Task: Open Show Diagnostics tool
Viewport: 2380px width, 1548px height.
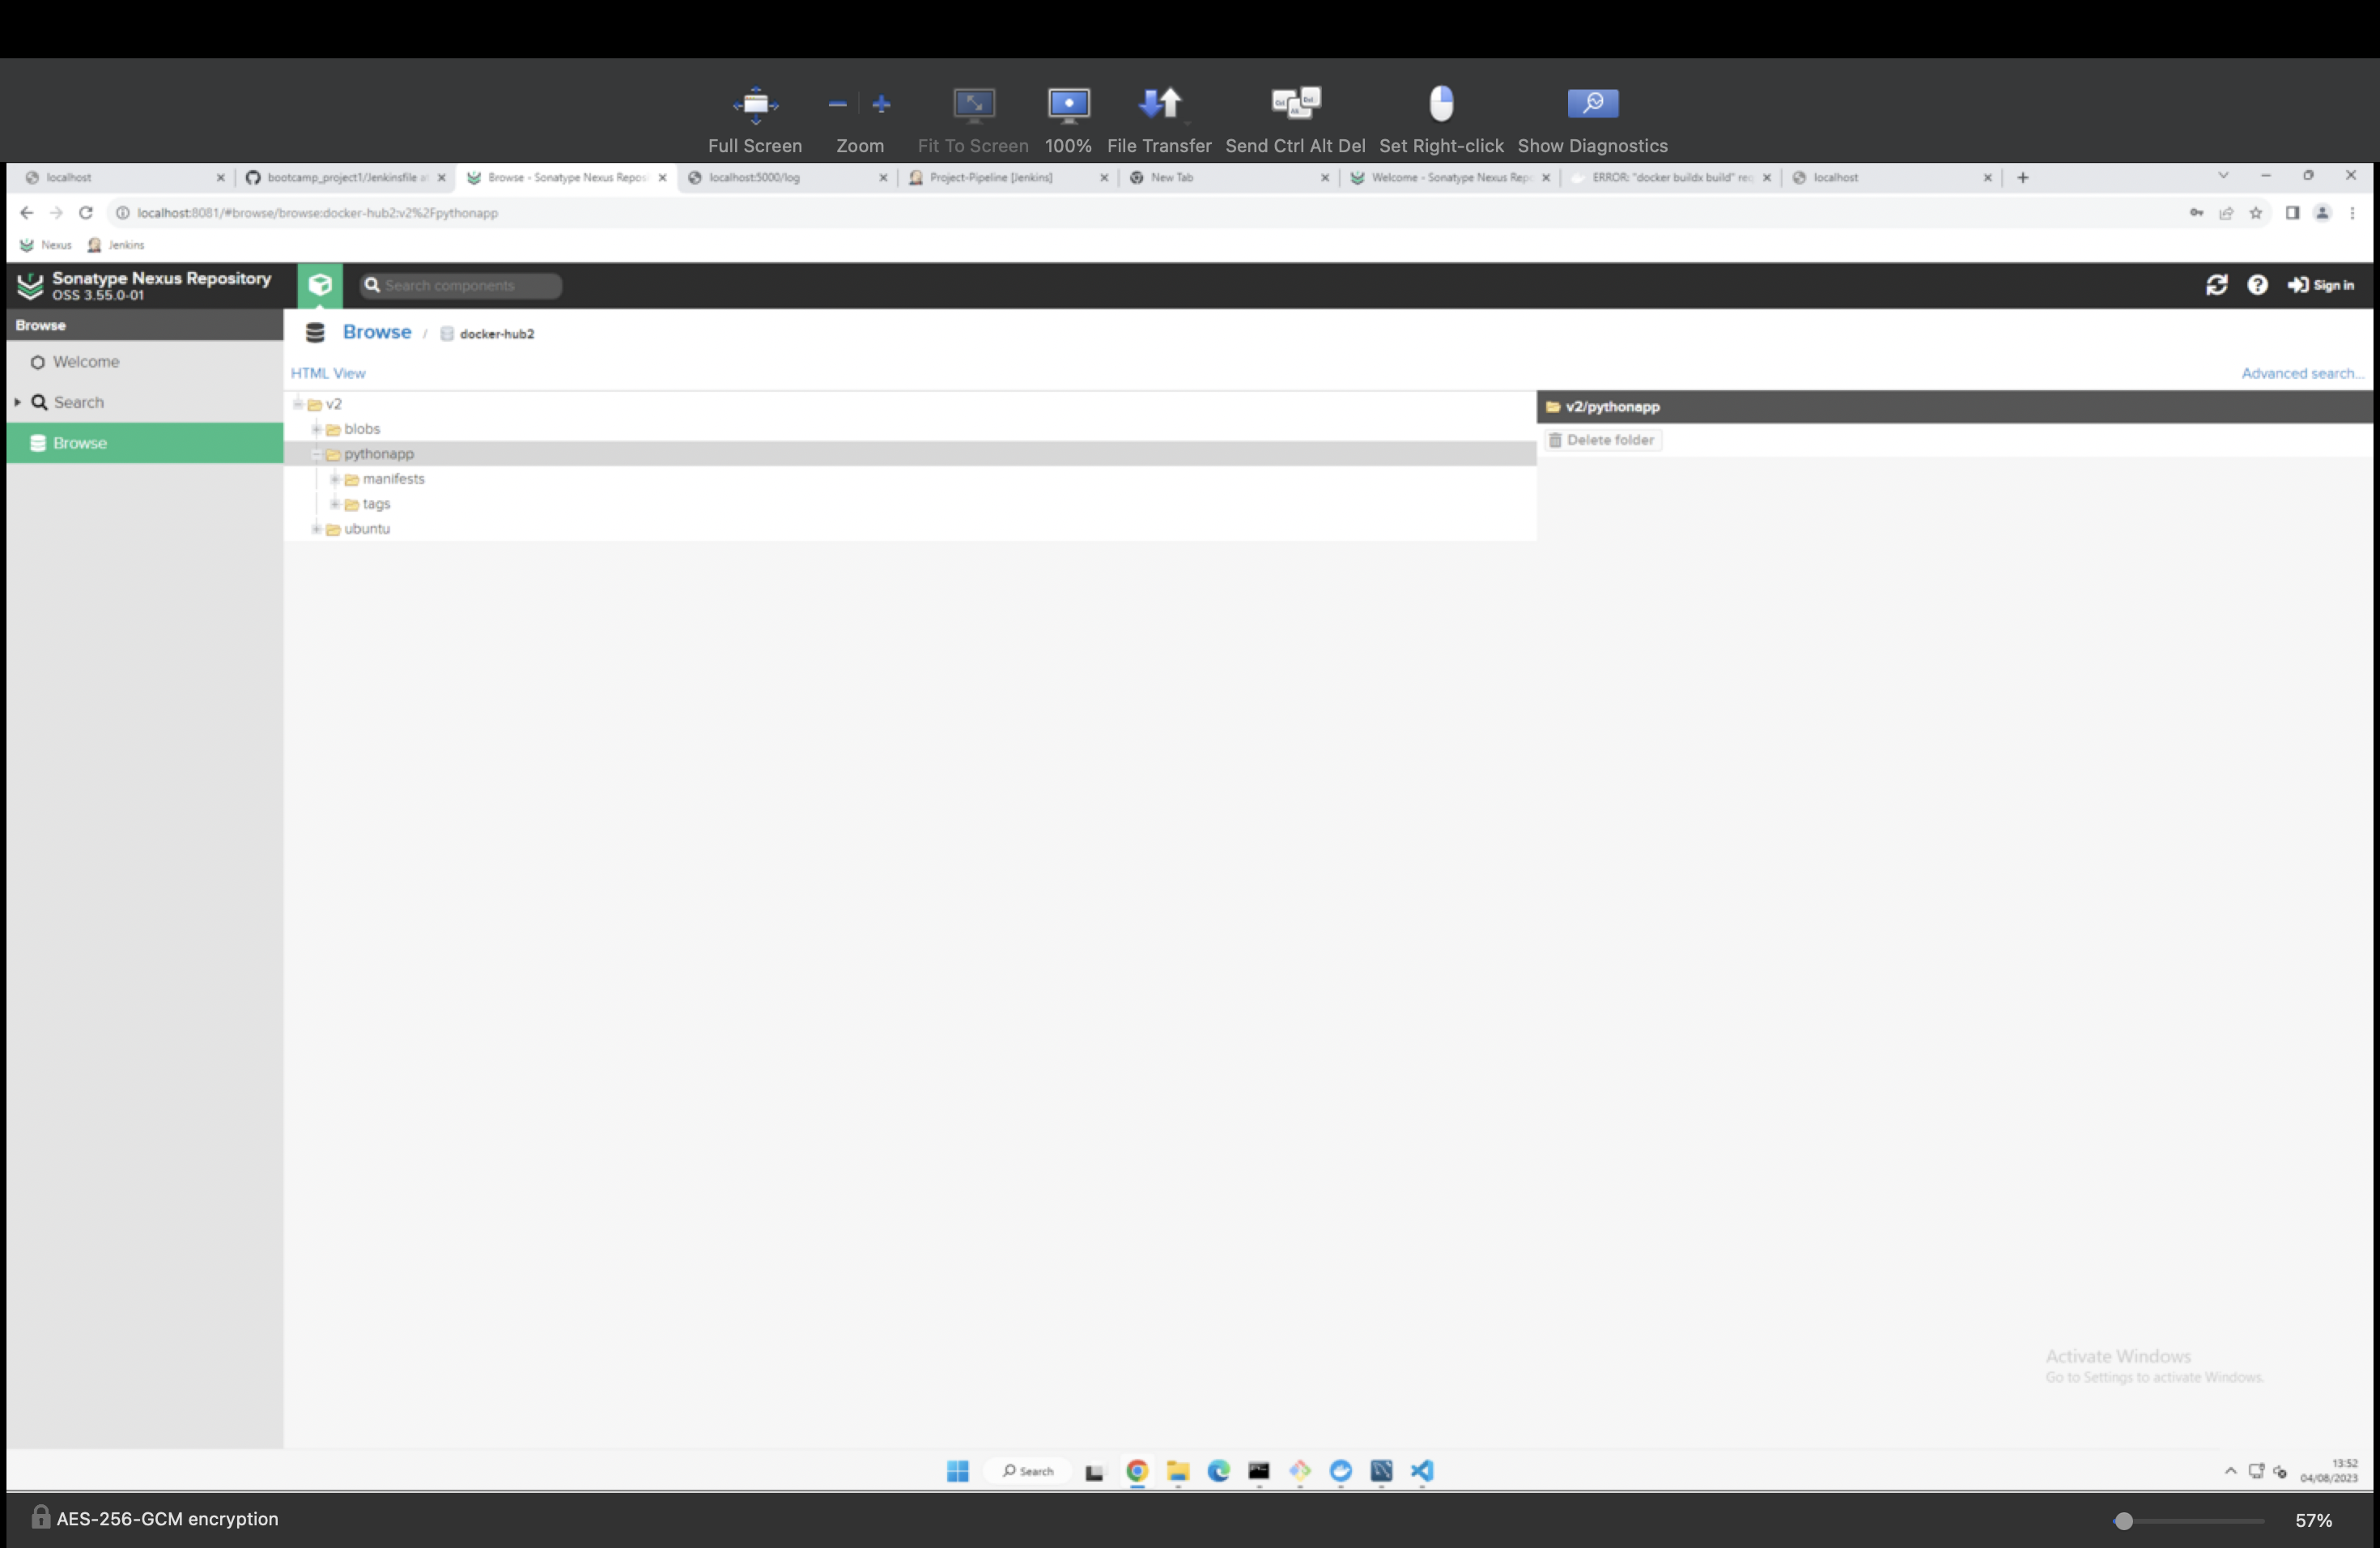Action: 1592,103
